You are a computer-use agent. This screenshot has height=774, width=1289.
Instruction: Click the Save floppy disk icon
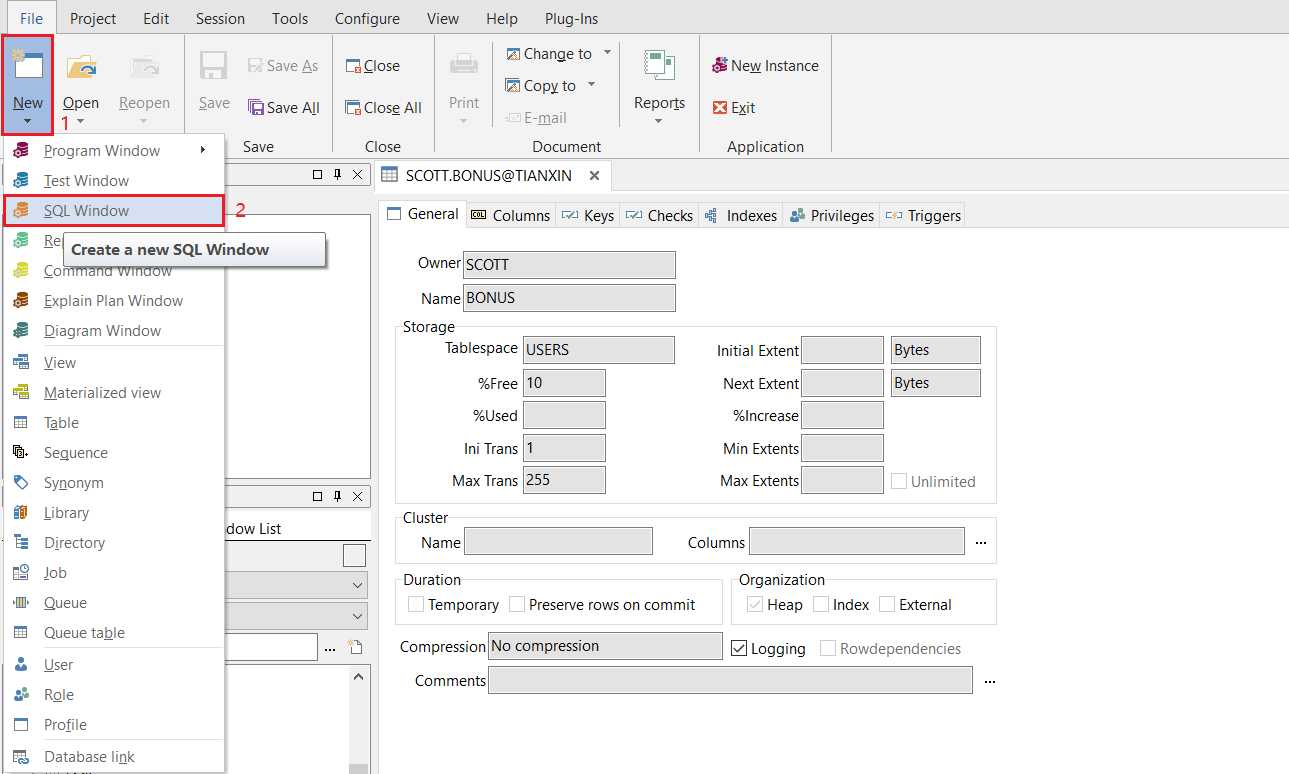(x=214, y=67)
